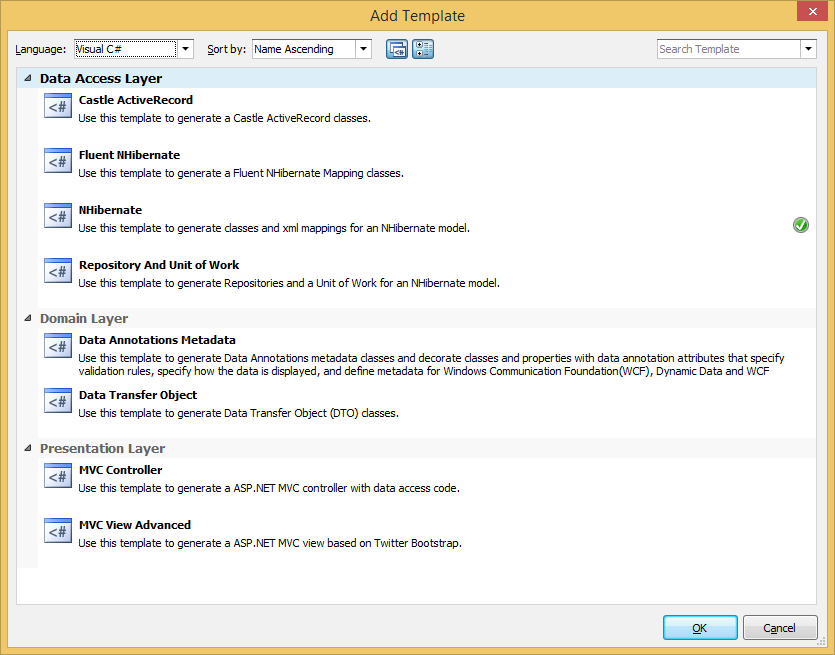The width and height of the screenshot is (835, 655).
Task: Click the DTO classes description
Action: point(238,413)
